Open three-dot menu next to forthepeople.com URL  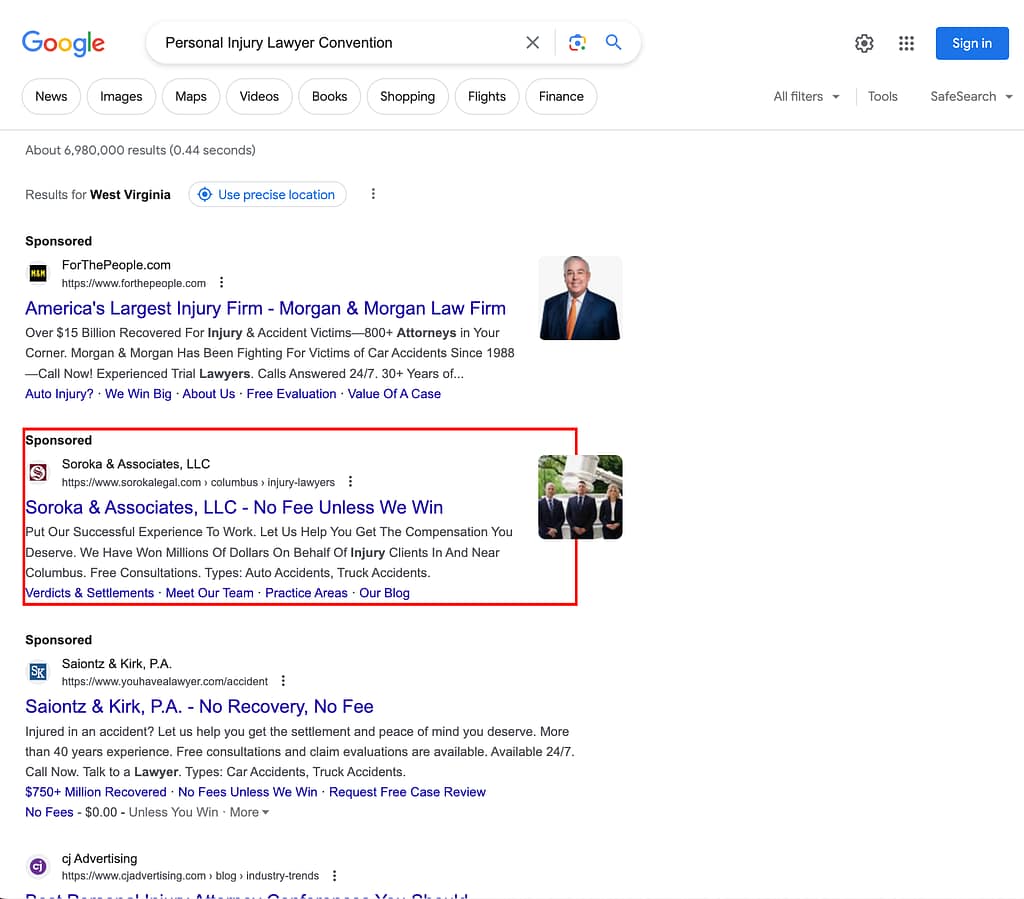coord(221,282)
